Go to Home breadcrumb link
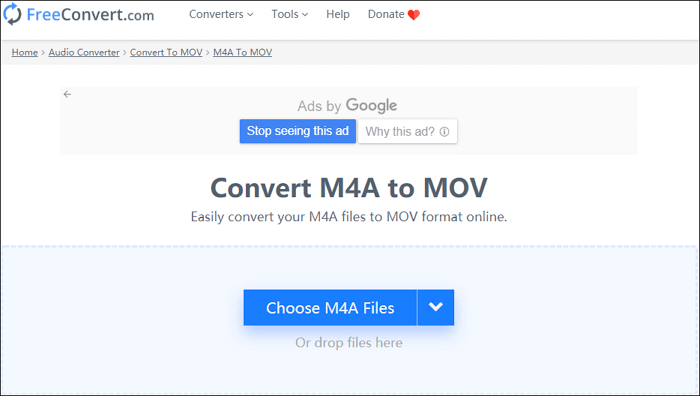This screenshot has height=396, width=700. pyautogui.click(x=25, y=52)
